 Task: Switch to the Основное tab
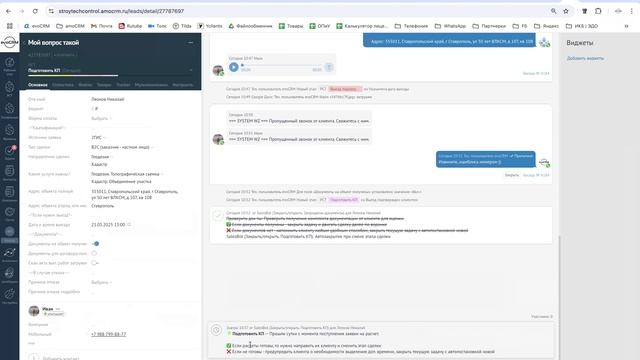click(x=38, y=85)
